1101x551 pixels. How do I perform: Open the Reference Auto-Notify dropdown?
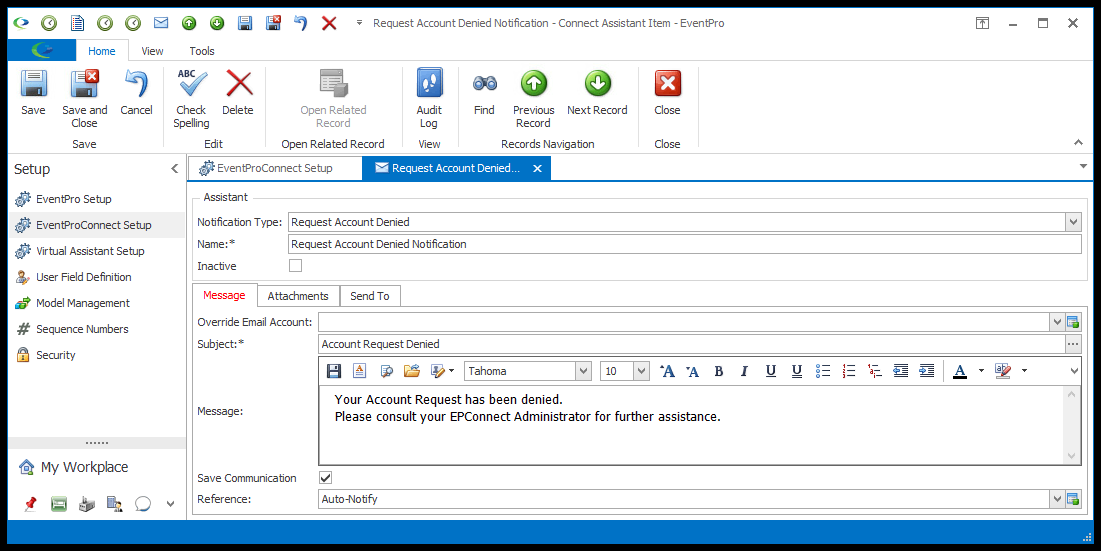point(1057,499)
